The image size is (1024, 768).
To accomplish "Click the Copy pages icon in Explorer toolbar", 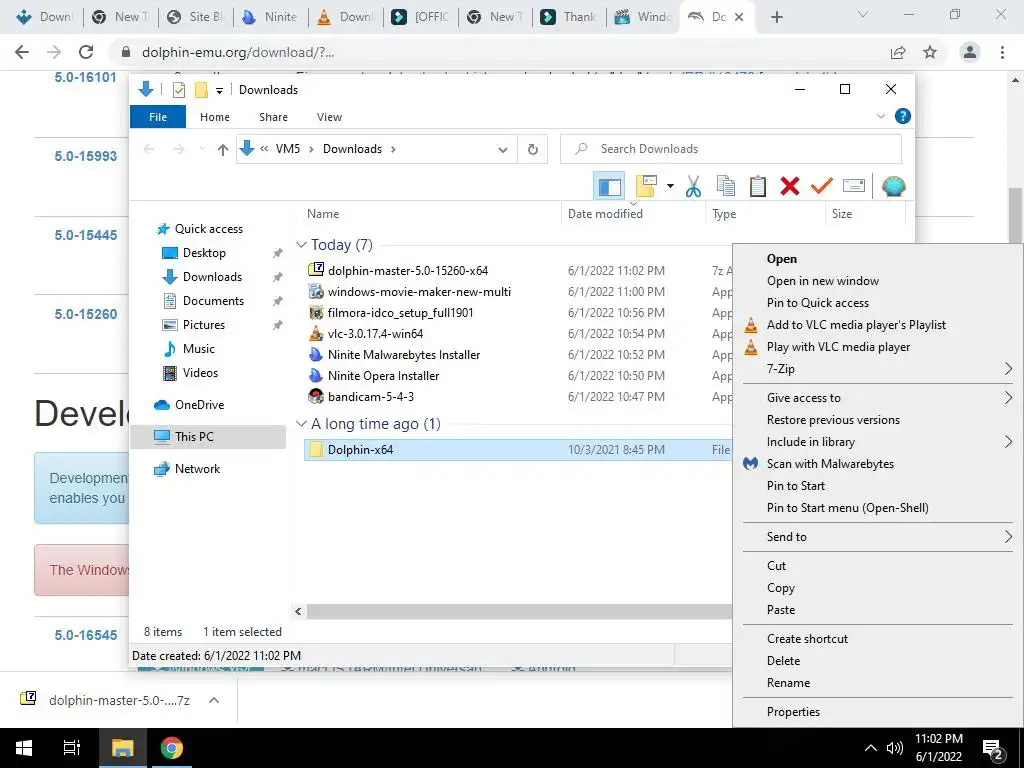I will (x=726, y=187).
